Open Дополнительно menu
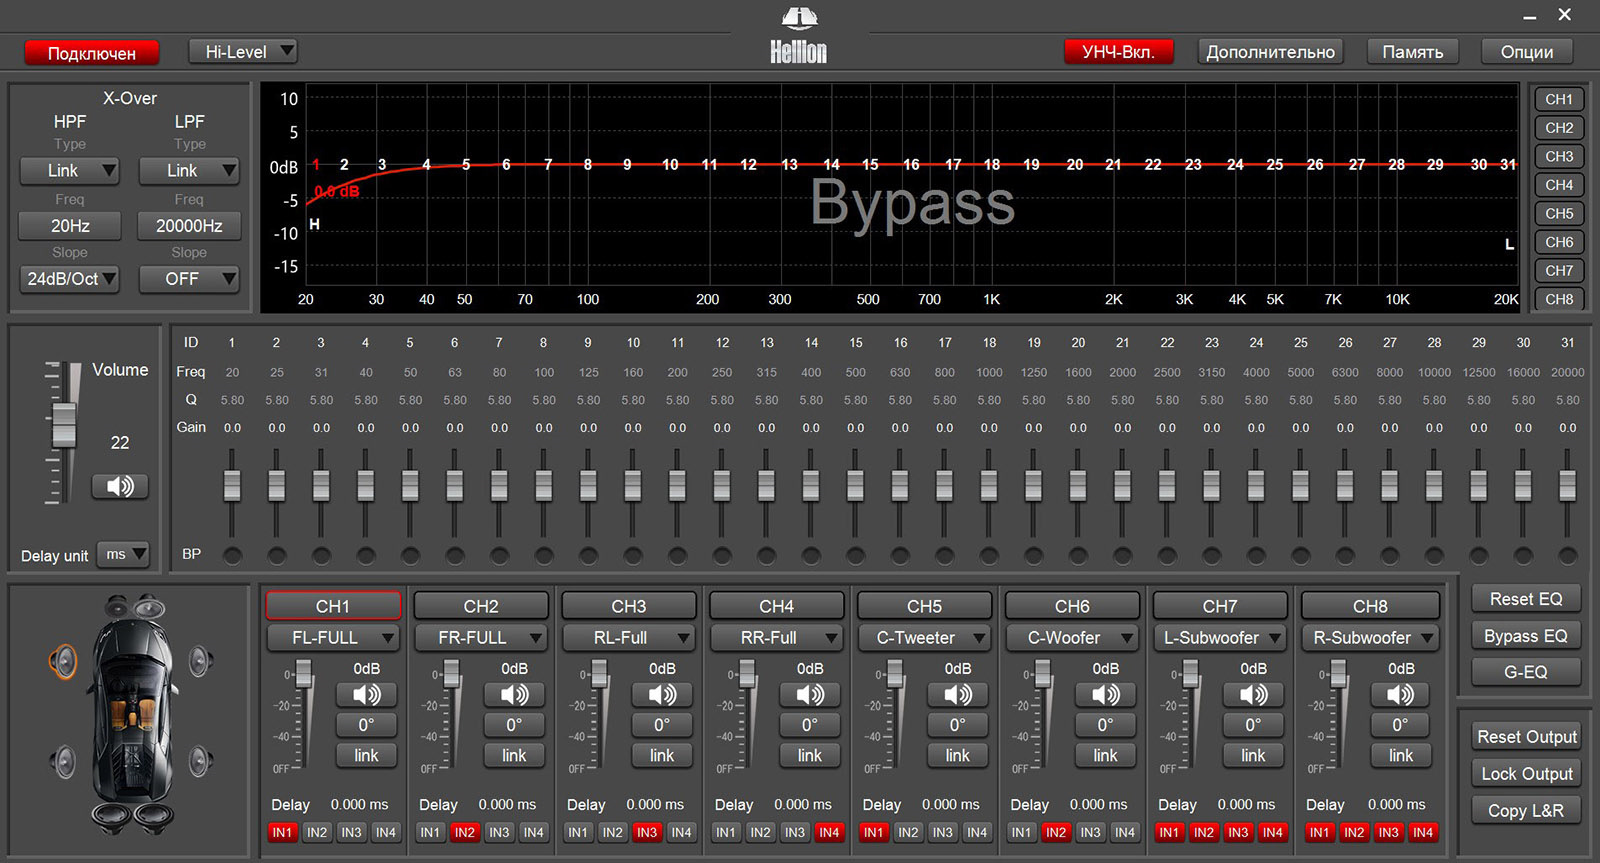This screenshot has height=863, width=1600. [1270, 52]
